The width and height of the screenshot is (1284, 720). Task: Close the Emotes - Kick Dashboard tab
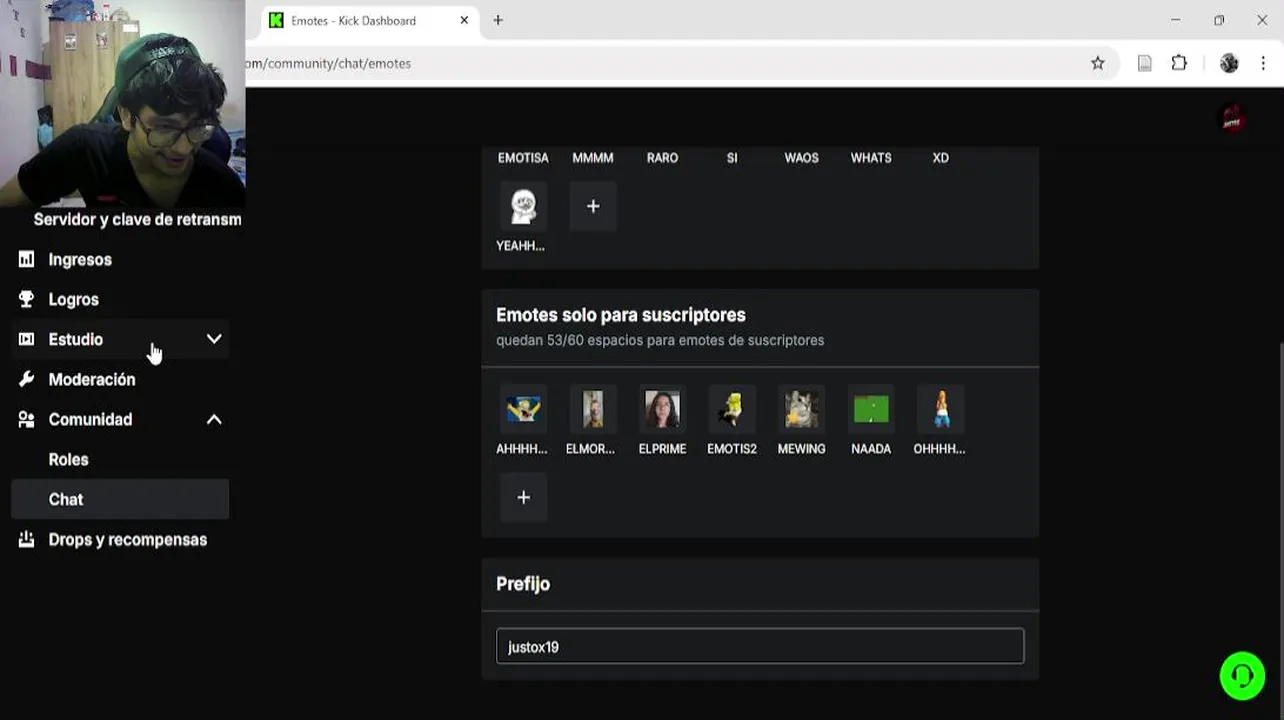[464, 20]
